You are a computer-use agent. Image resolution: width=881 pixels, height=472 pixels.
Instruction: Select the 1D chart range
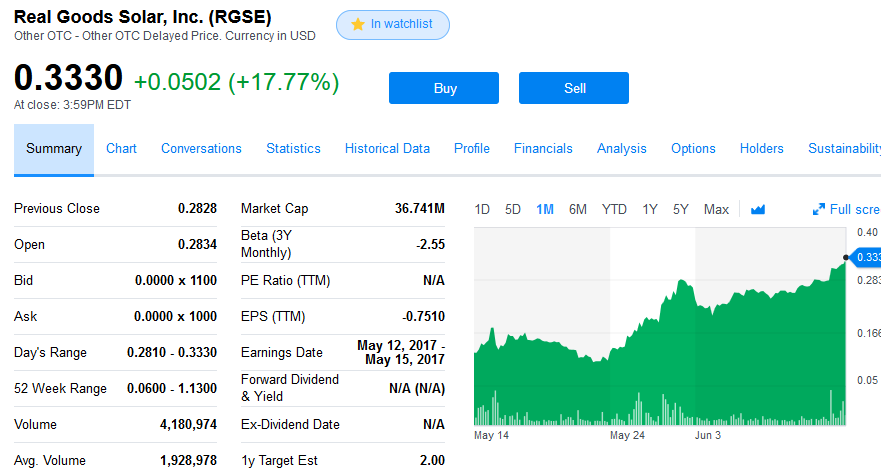tap(482, 209)
